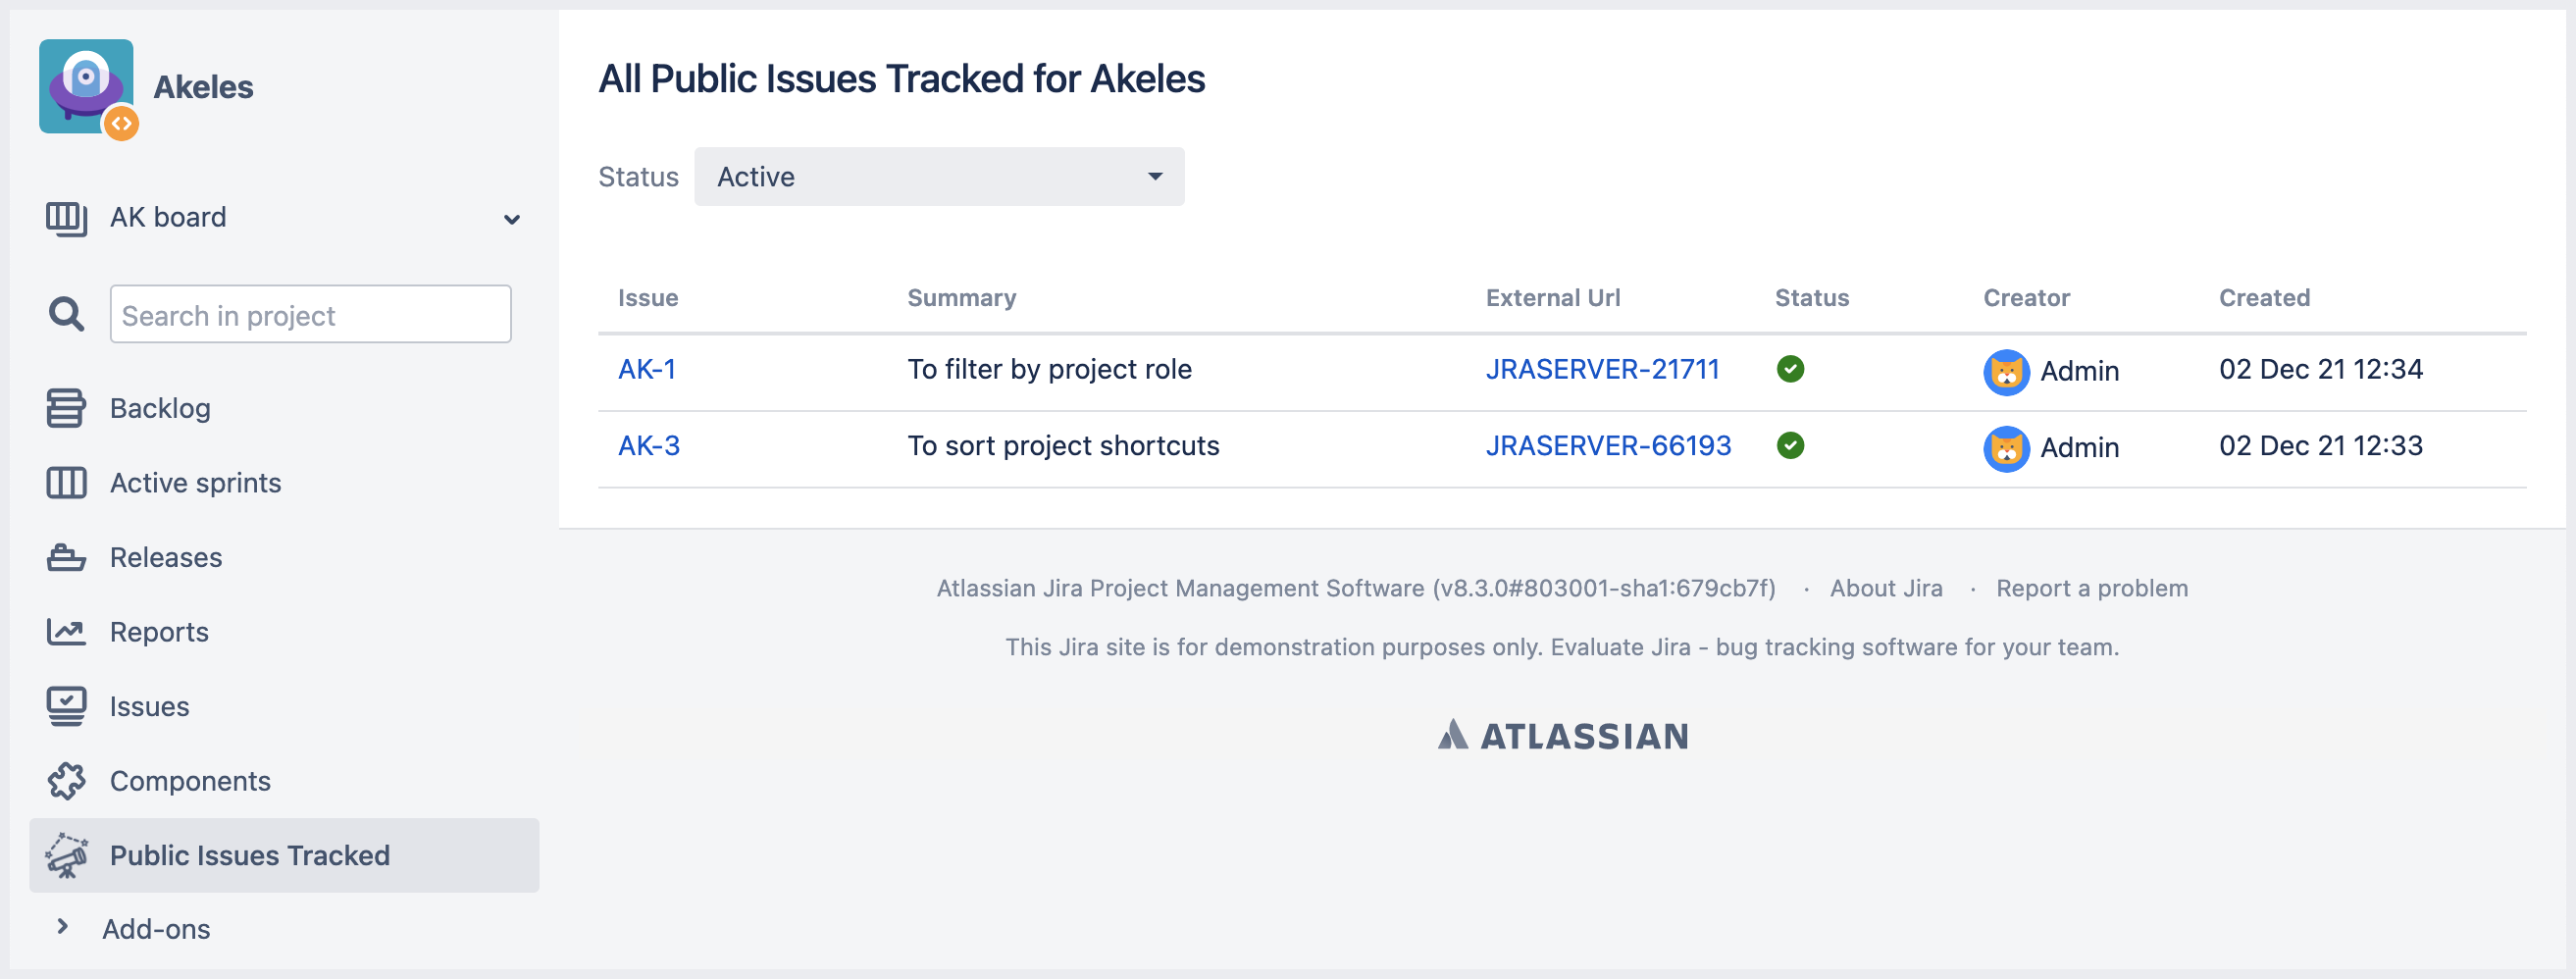The image size is (2576, 979).
Task: Select the Active sprints icon
Action: tap(64, 482)
